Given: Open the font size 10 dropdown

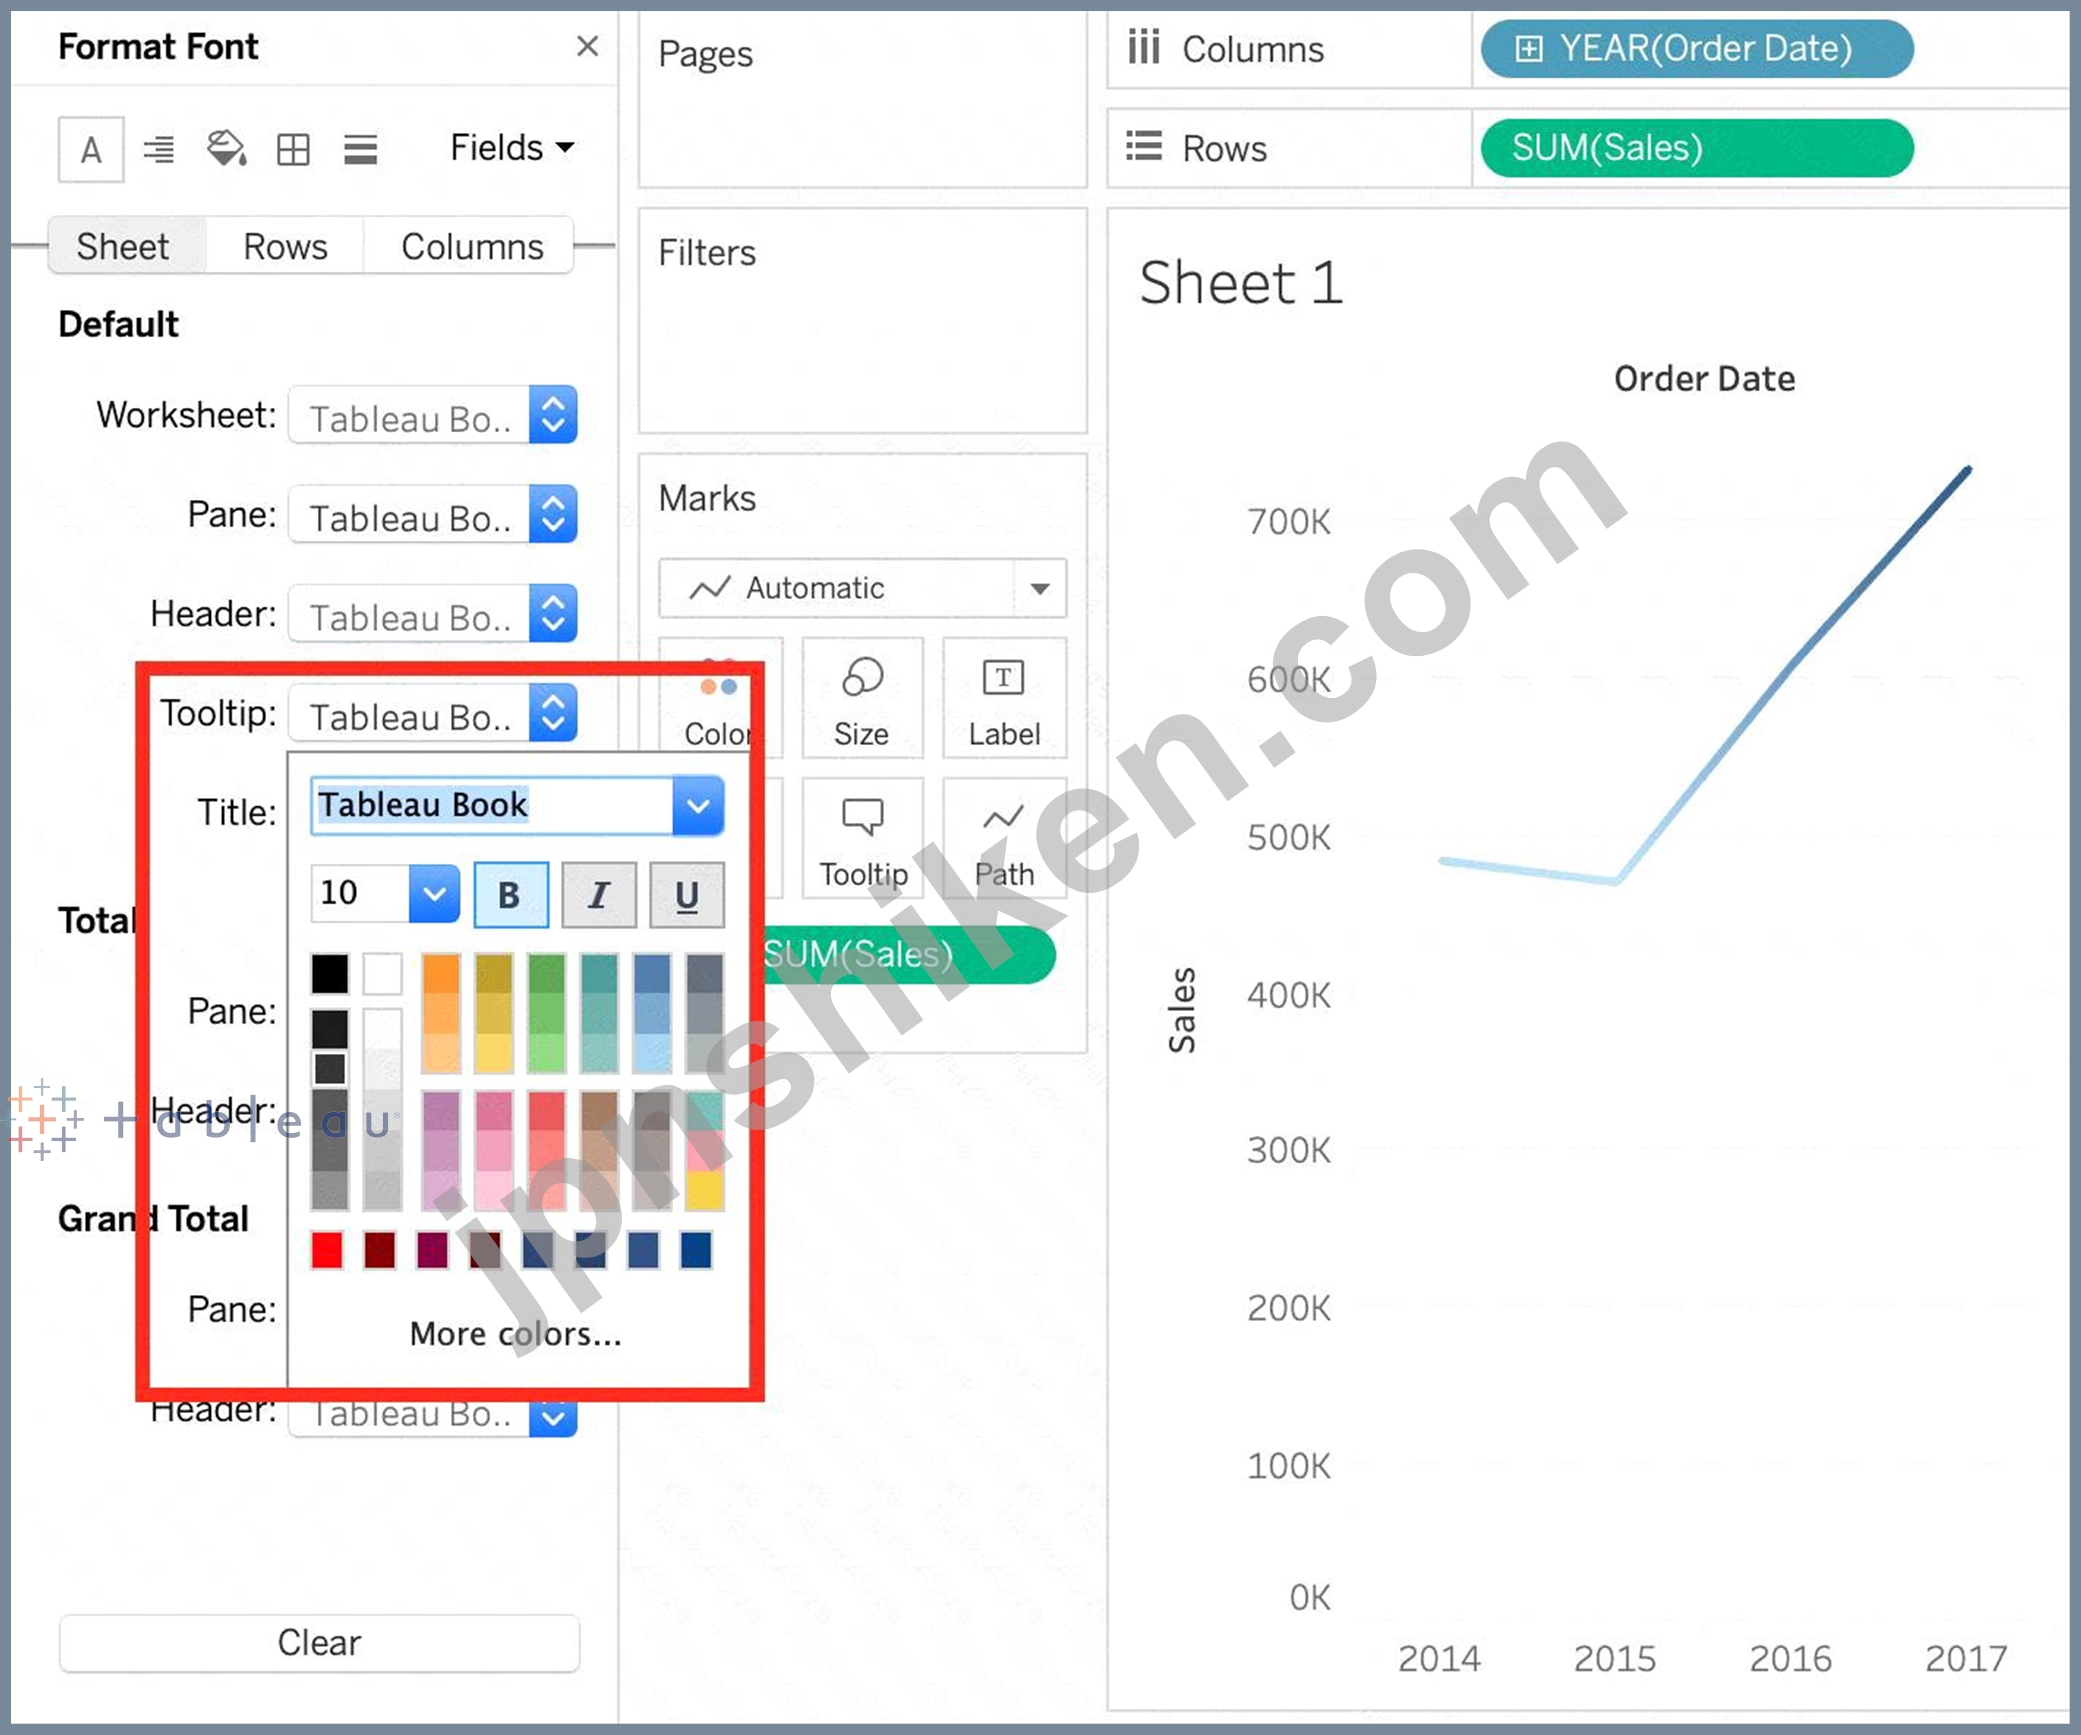Looking at the screenshot, I should pyautogui.click(x=434, y=893).
